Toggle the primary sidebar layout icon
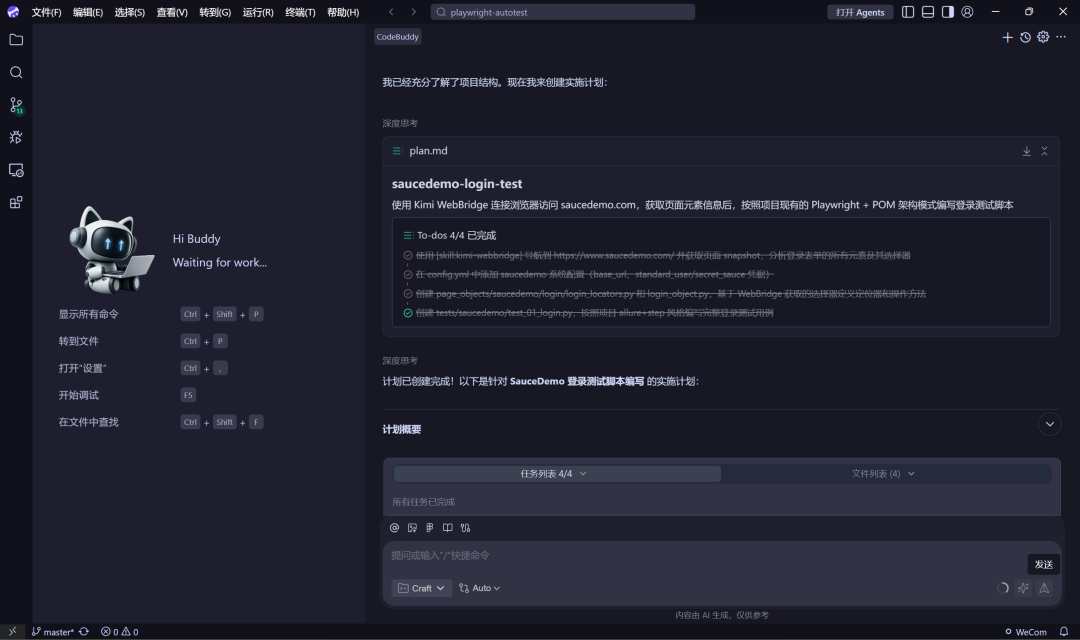 (908, 12)
